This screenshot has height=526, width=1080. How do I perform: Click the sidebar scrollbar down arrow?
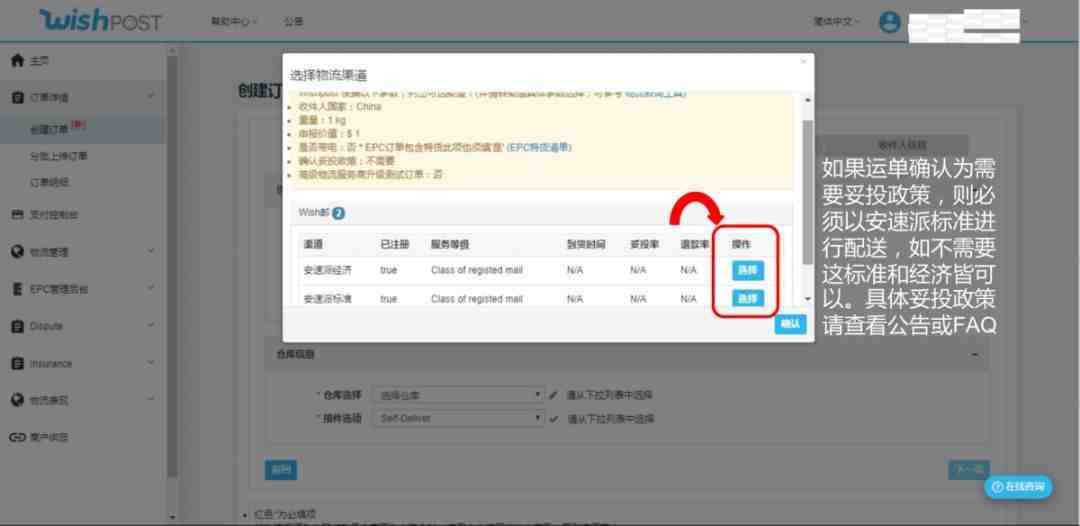click(x=172, y=516)
